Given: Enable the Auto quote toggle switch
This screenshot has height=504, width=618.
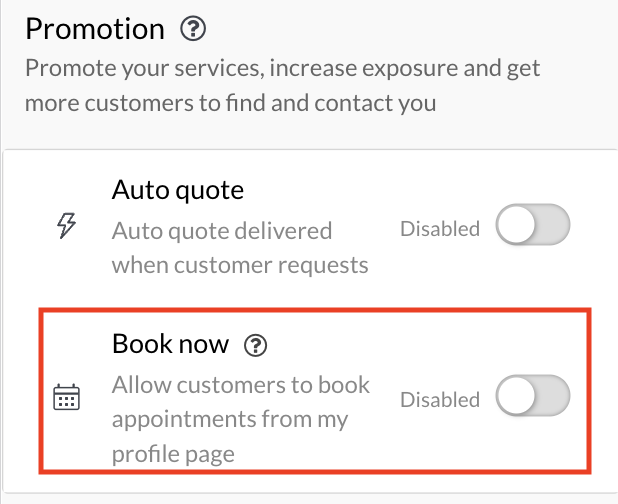Looking at the screenshot, I should pyautogui.click(x=533, y=228).
